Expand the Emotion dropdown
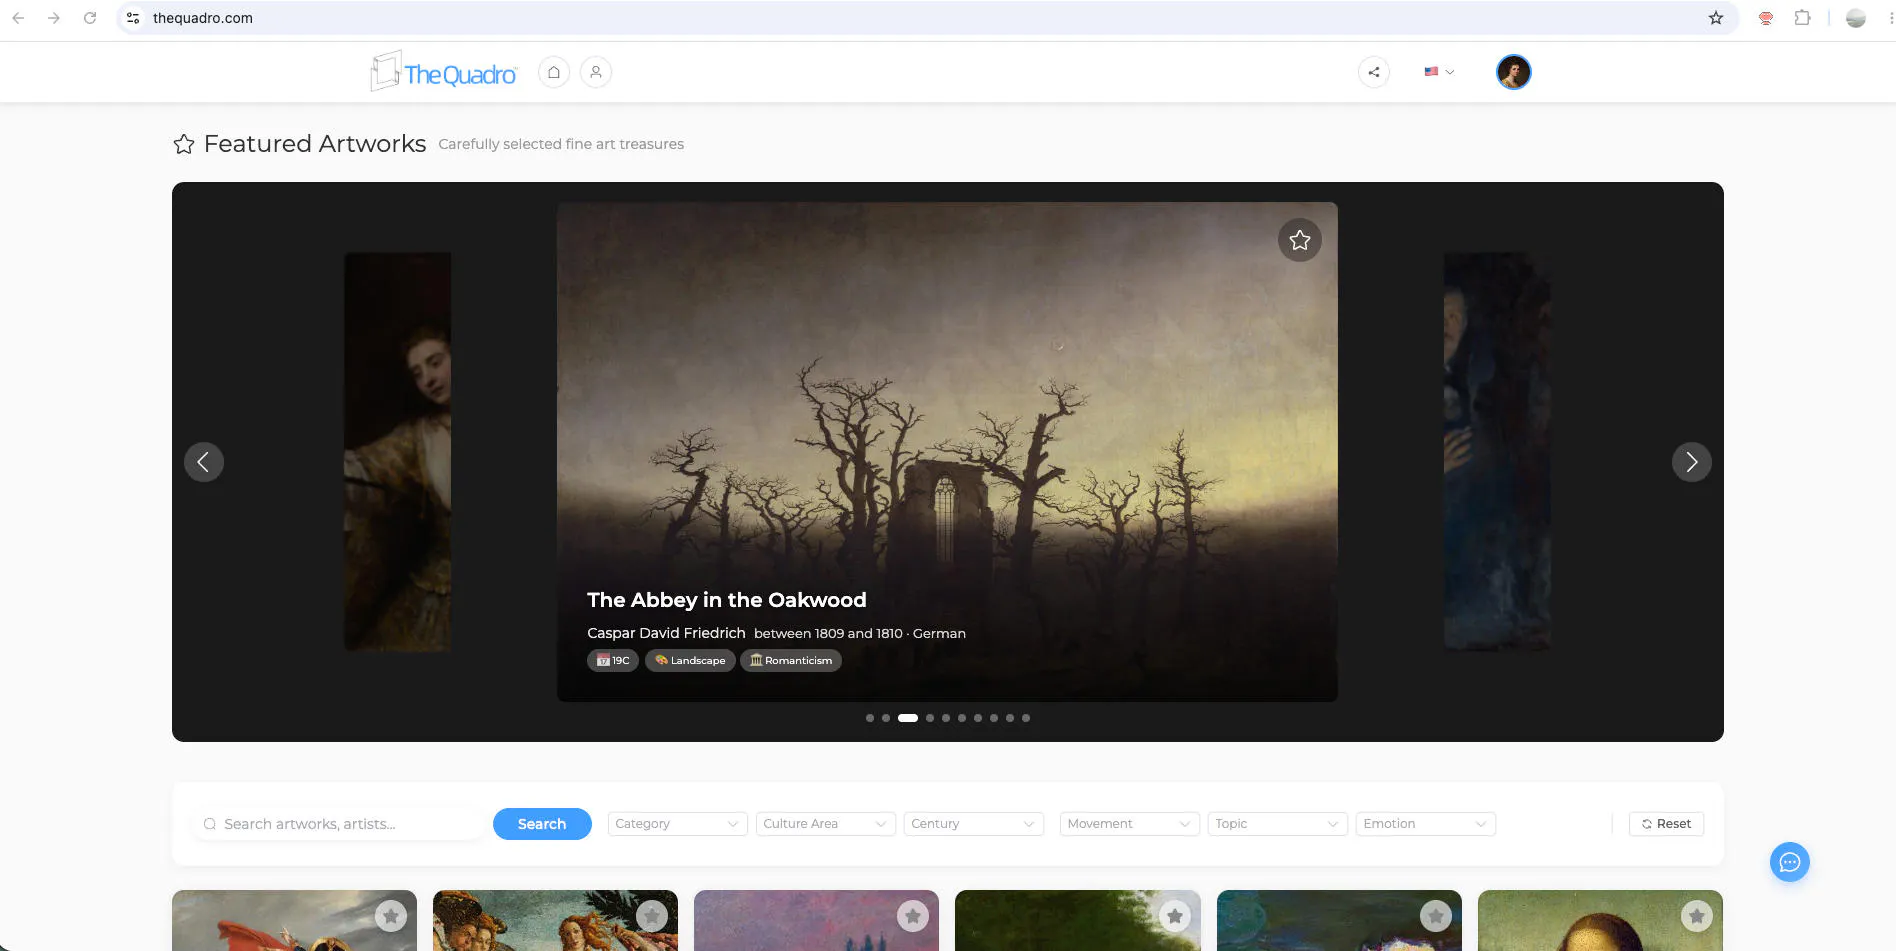Viewport: 1896px width, 951px height. click(x=1426, y=824)
